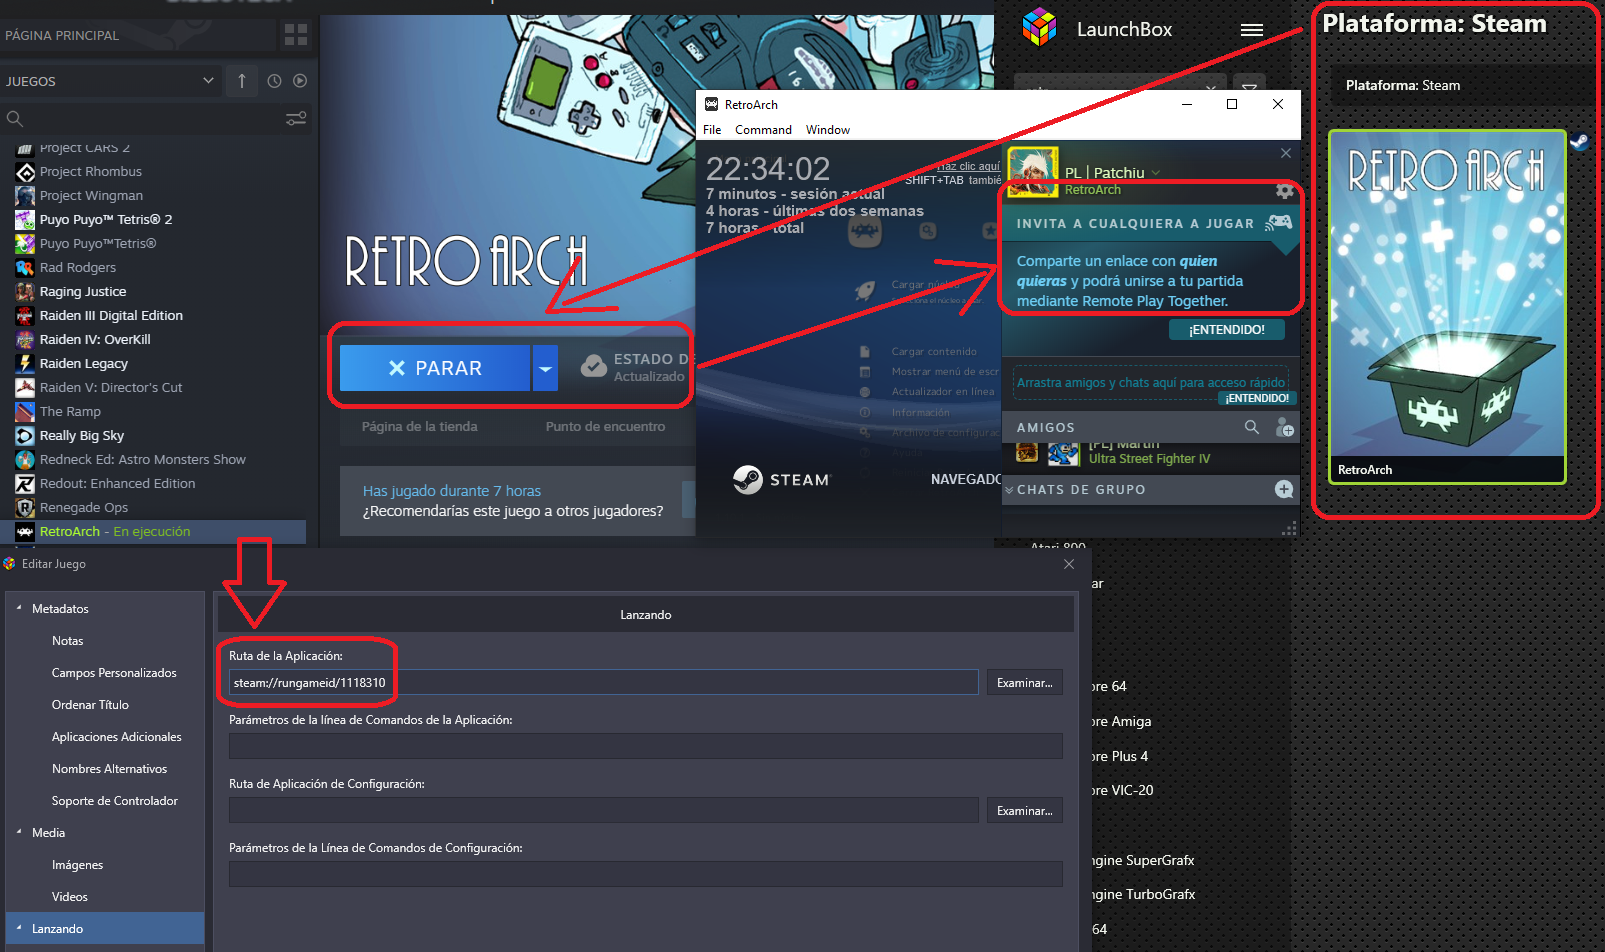The width and height of the screenshot is (1605, 952).
Task: Select Actualizador en línea in the RetroArch menu
Action: (943, 392)
